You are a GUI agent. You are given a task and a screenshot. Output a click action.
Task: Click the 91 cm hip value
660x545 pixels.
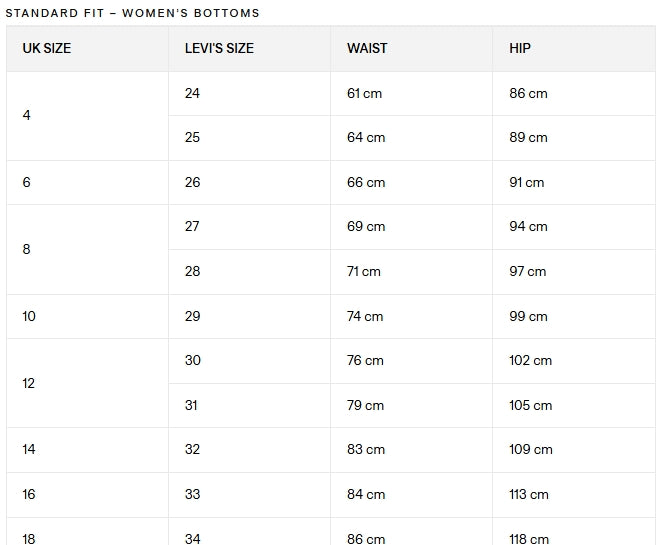pyautogui.click(x=527, y=183)
